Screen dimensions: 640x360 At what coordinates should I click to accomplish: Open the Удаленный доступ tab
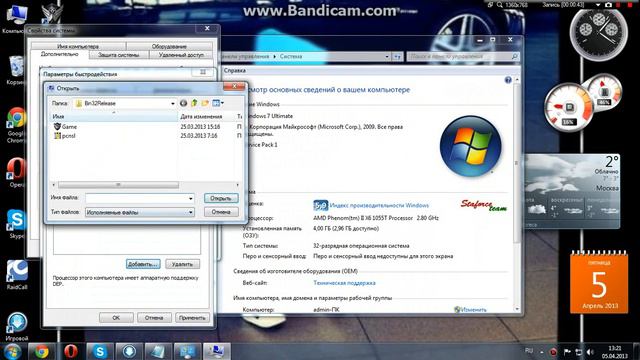point(181,55)
